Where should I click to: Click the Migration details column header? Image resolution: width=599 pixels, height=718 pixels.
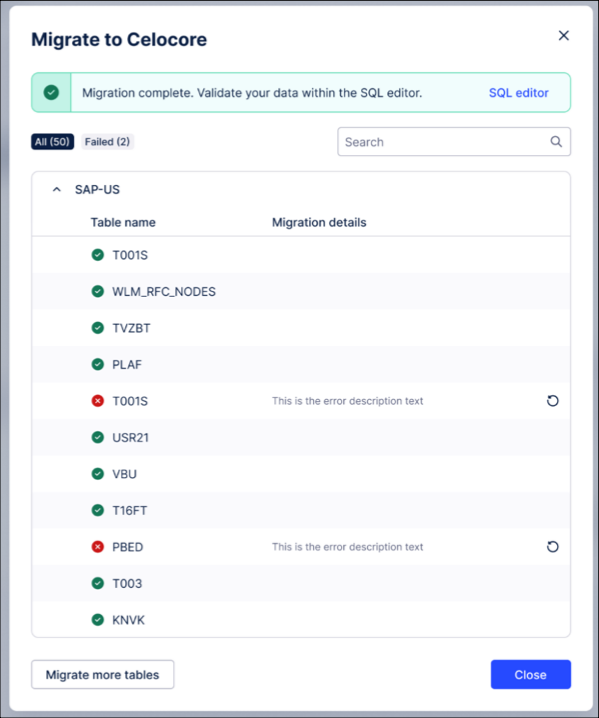[x=319, y=223]
